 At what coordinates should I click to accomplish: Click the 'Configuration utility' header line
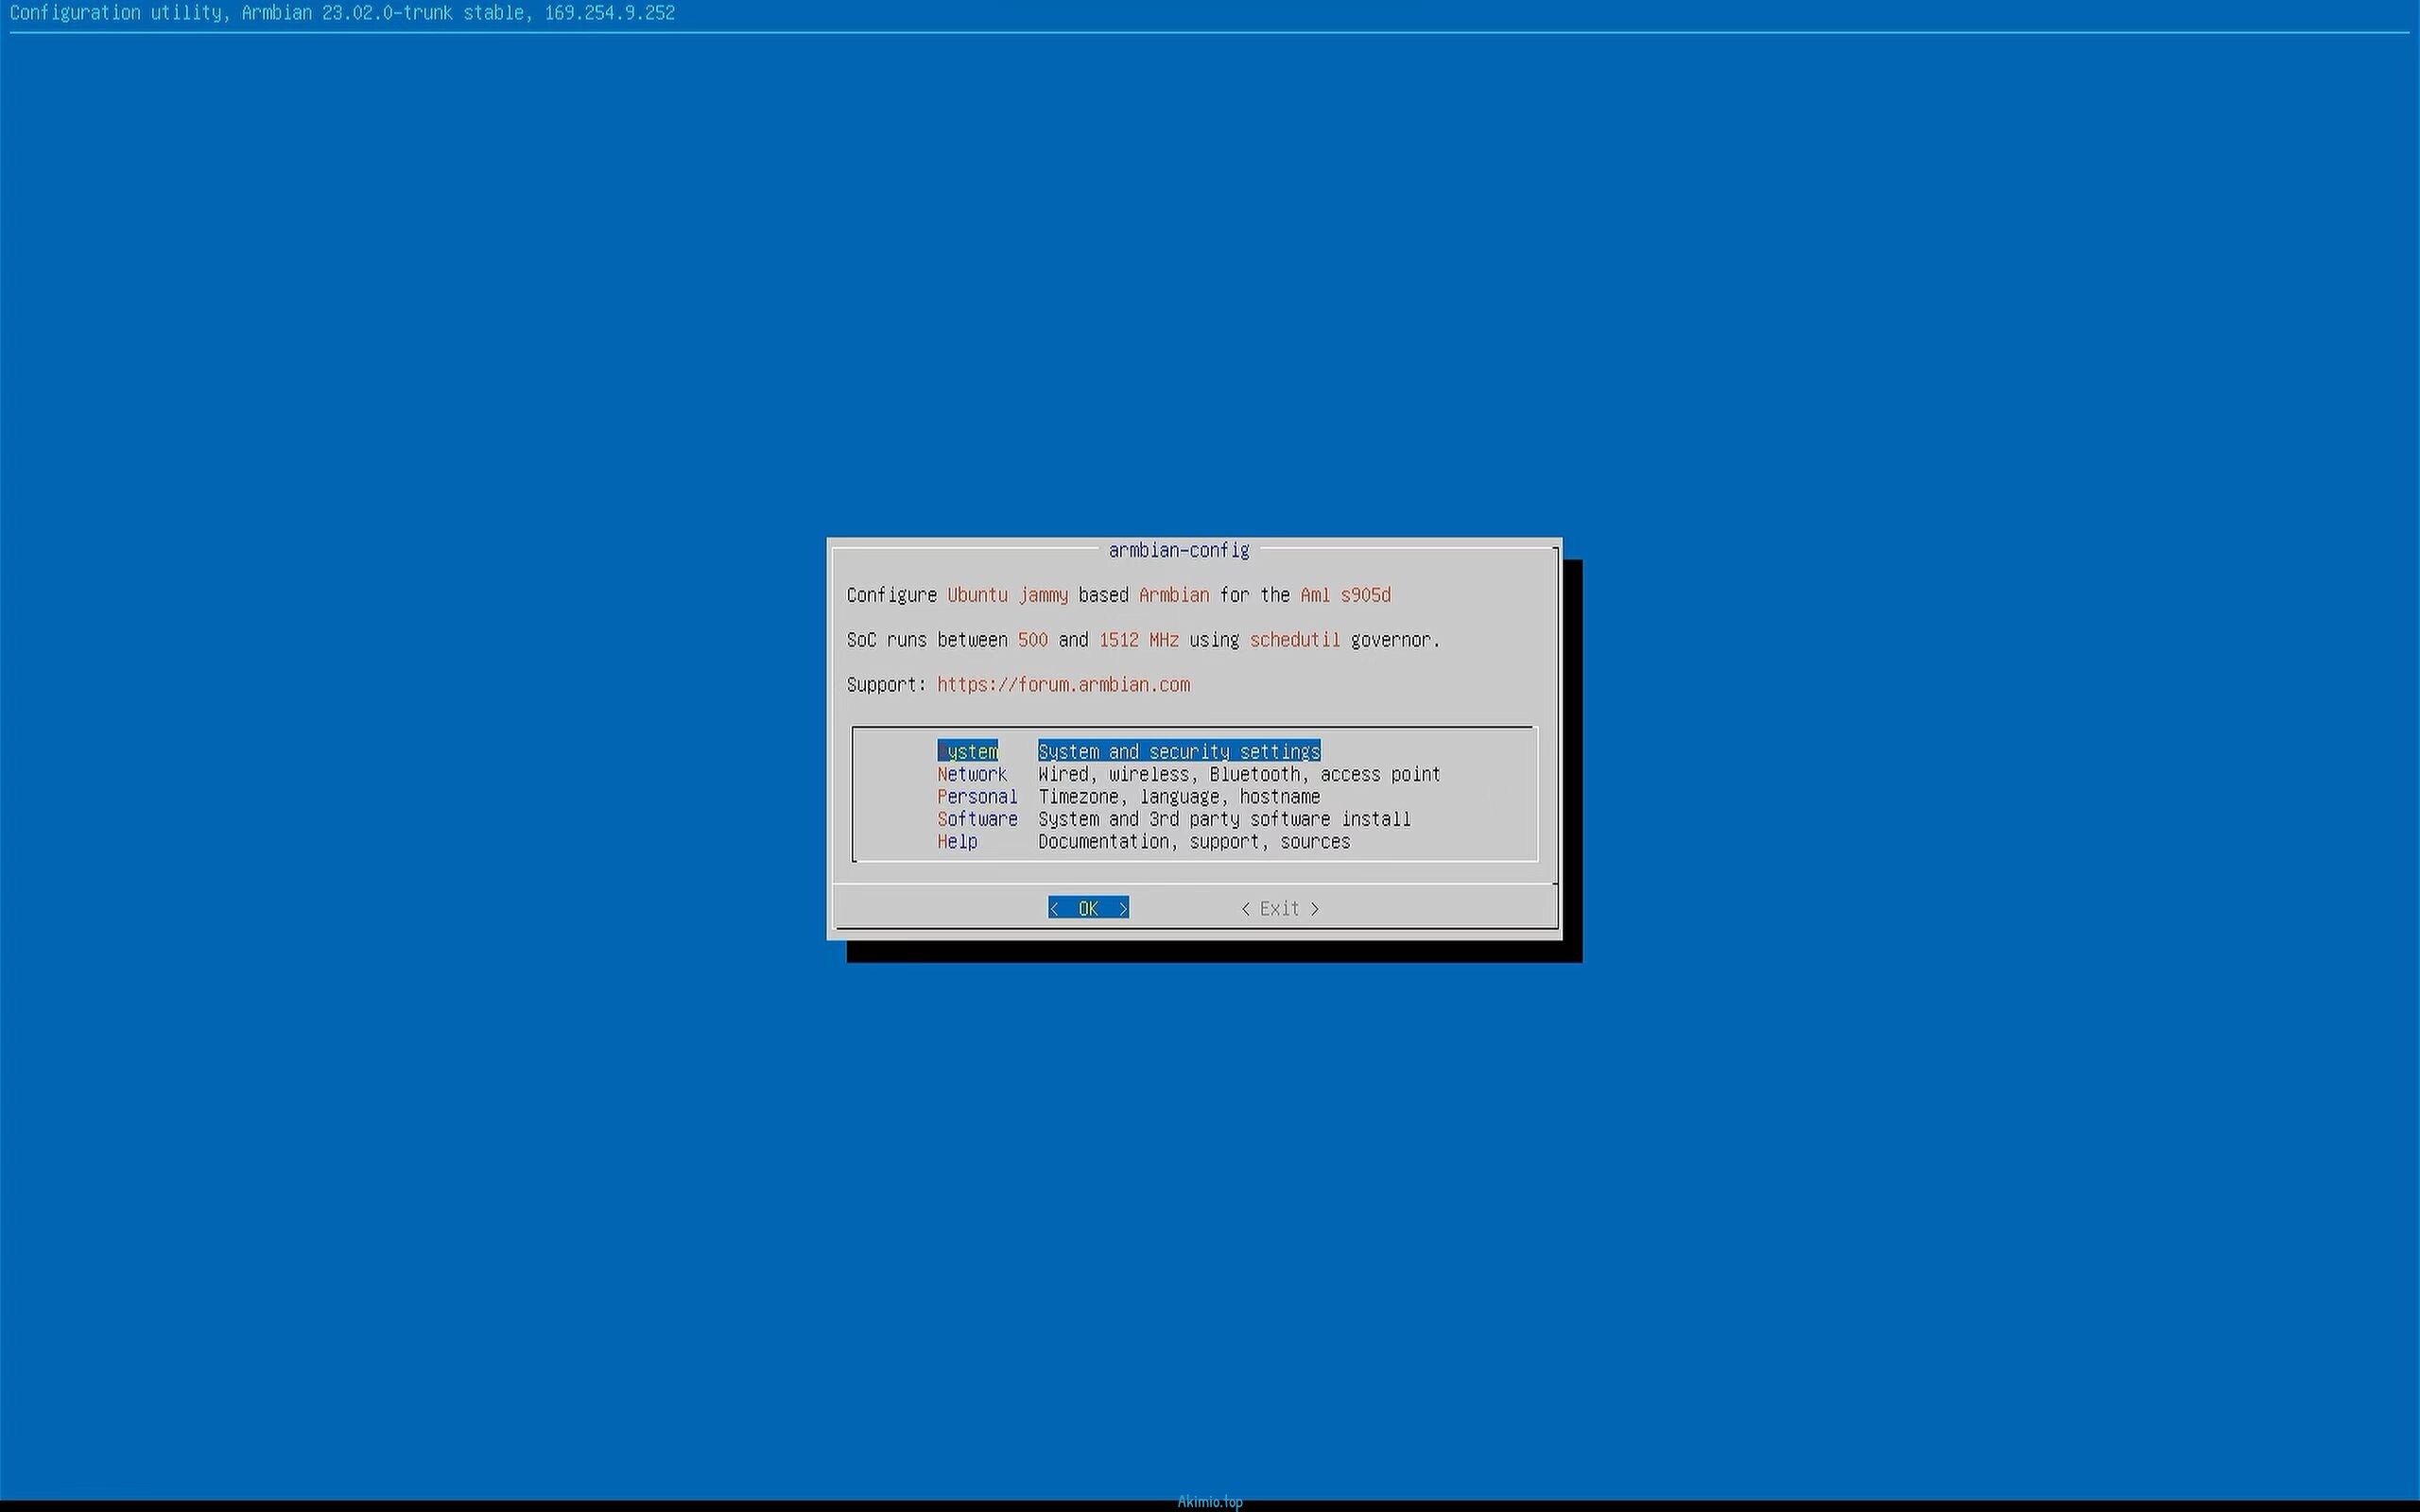[x=342, y=13]
